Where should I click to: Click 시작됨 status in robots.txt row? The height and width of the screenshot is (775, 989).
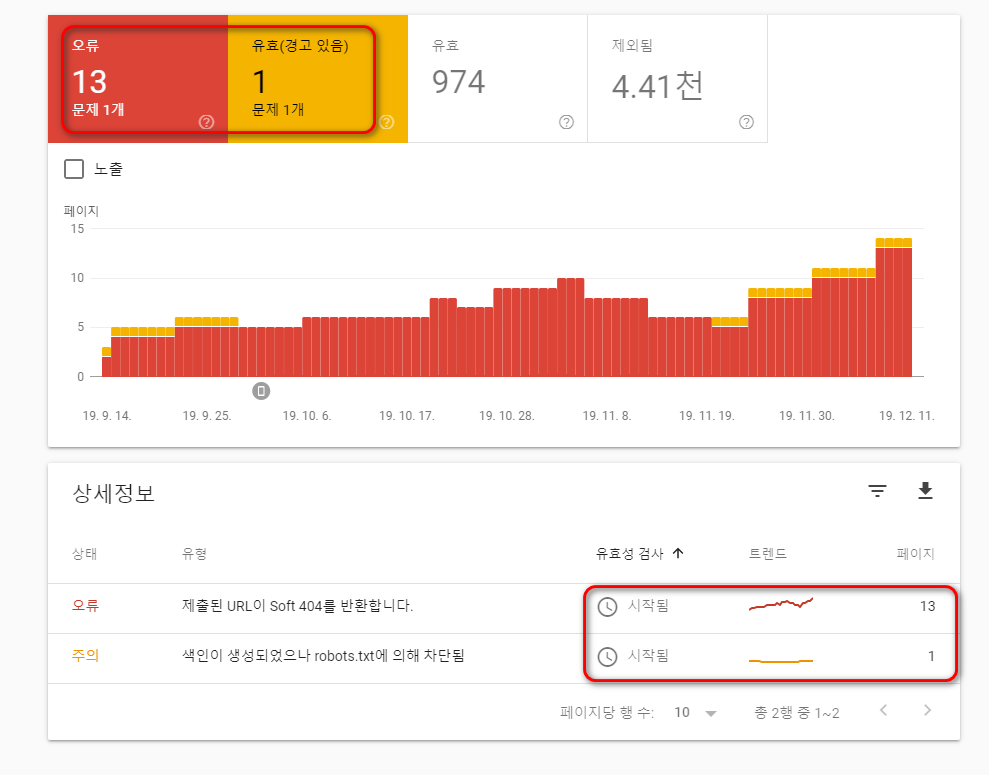tap(648, 656)
